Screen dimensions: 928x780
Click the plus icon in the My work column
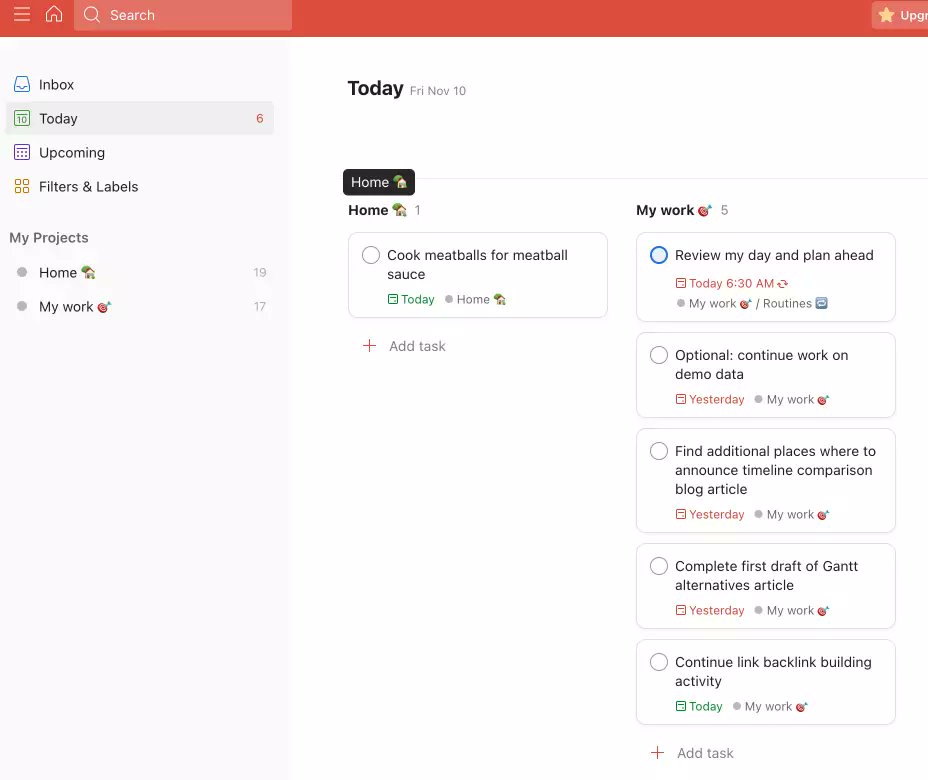point(658,753)
